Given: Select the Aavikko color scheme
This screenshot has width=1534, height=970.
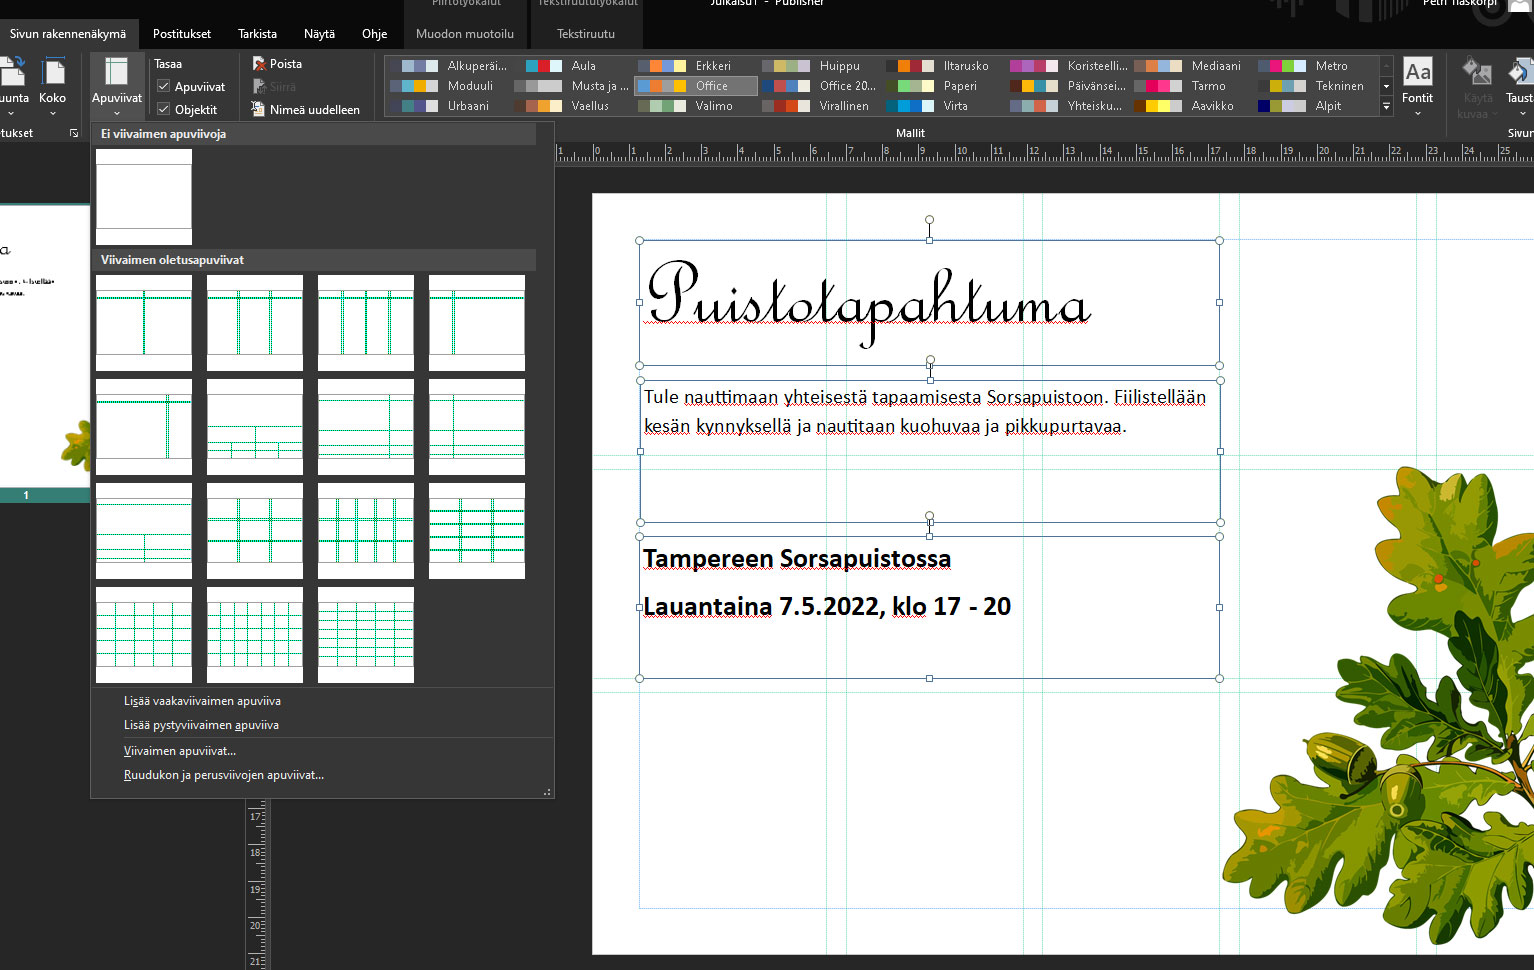Looking at the screenshot, I should click(x=1192, y=106).
